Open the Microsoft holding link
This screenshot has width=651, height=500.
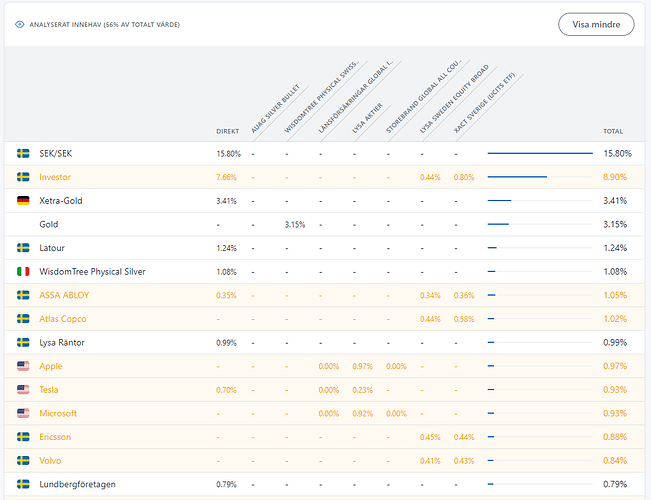point(58,413)
